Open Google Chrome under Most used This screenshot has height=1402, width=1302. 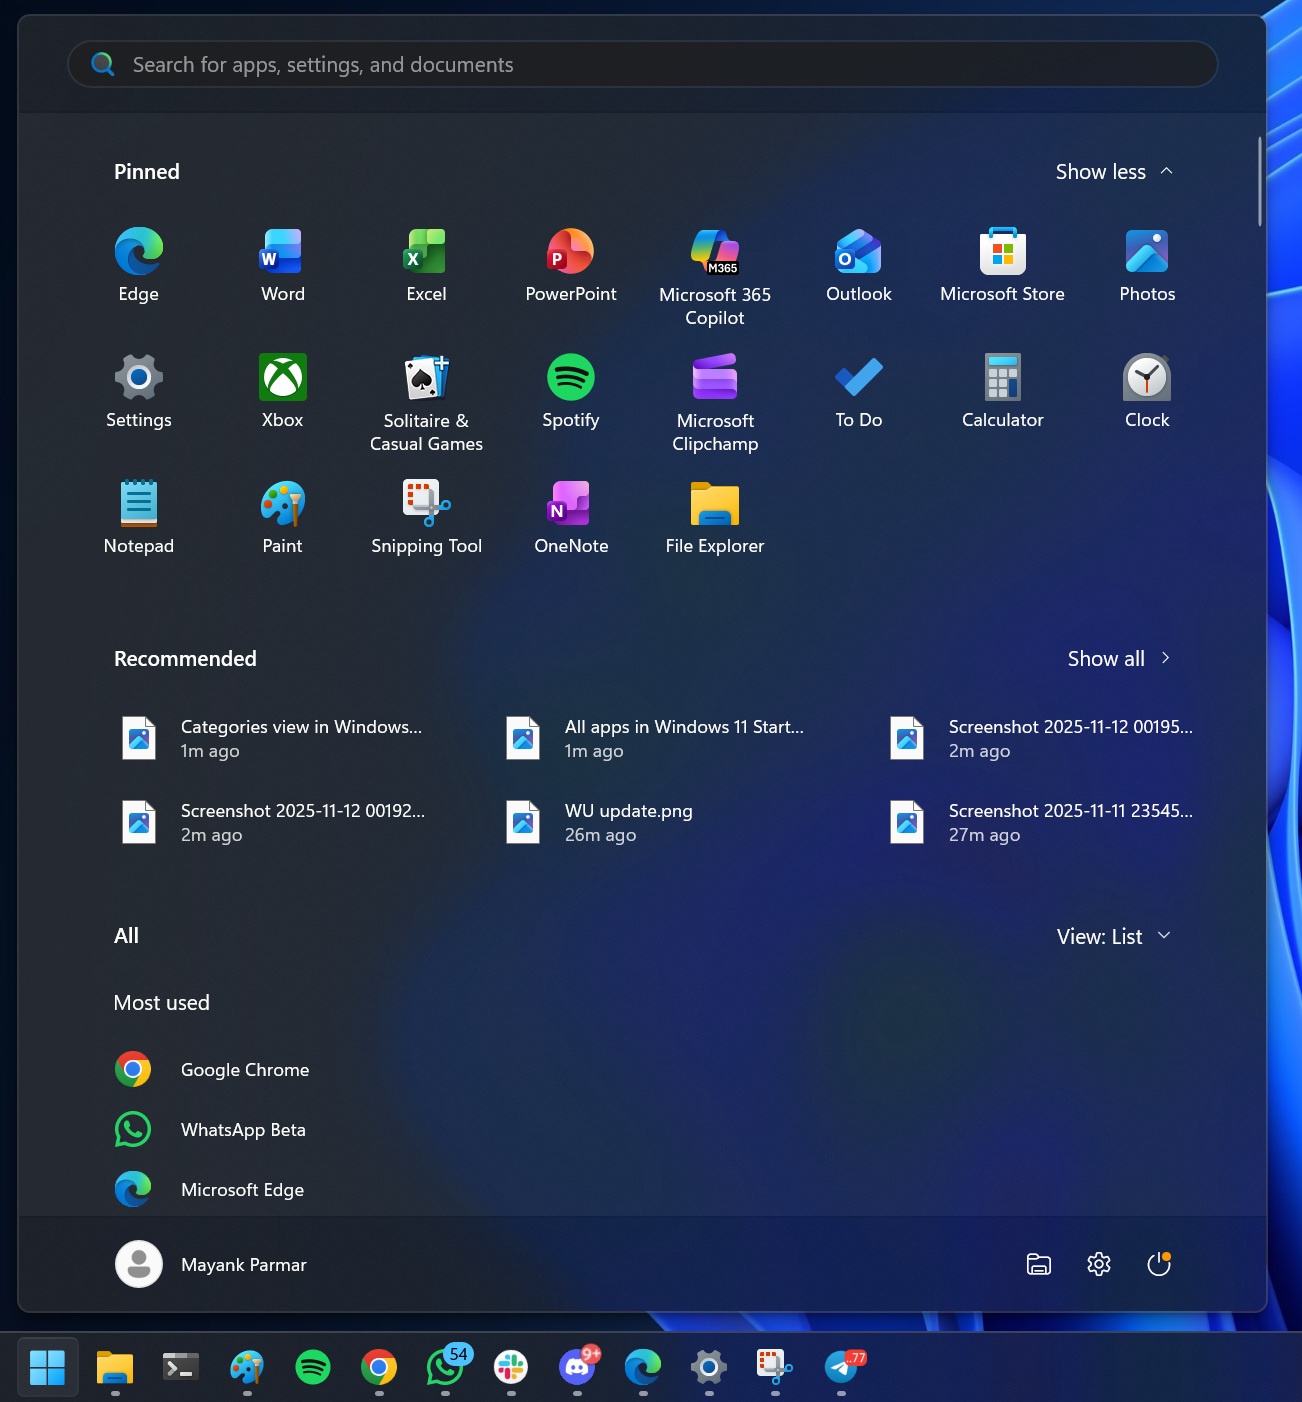coord(244,1069)
